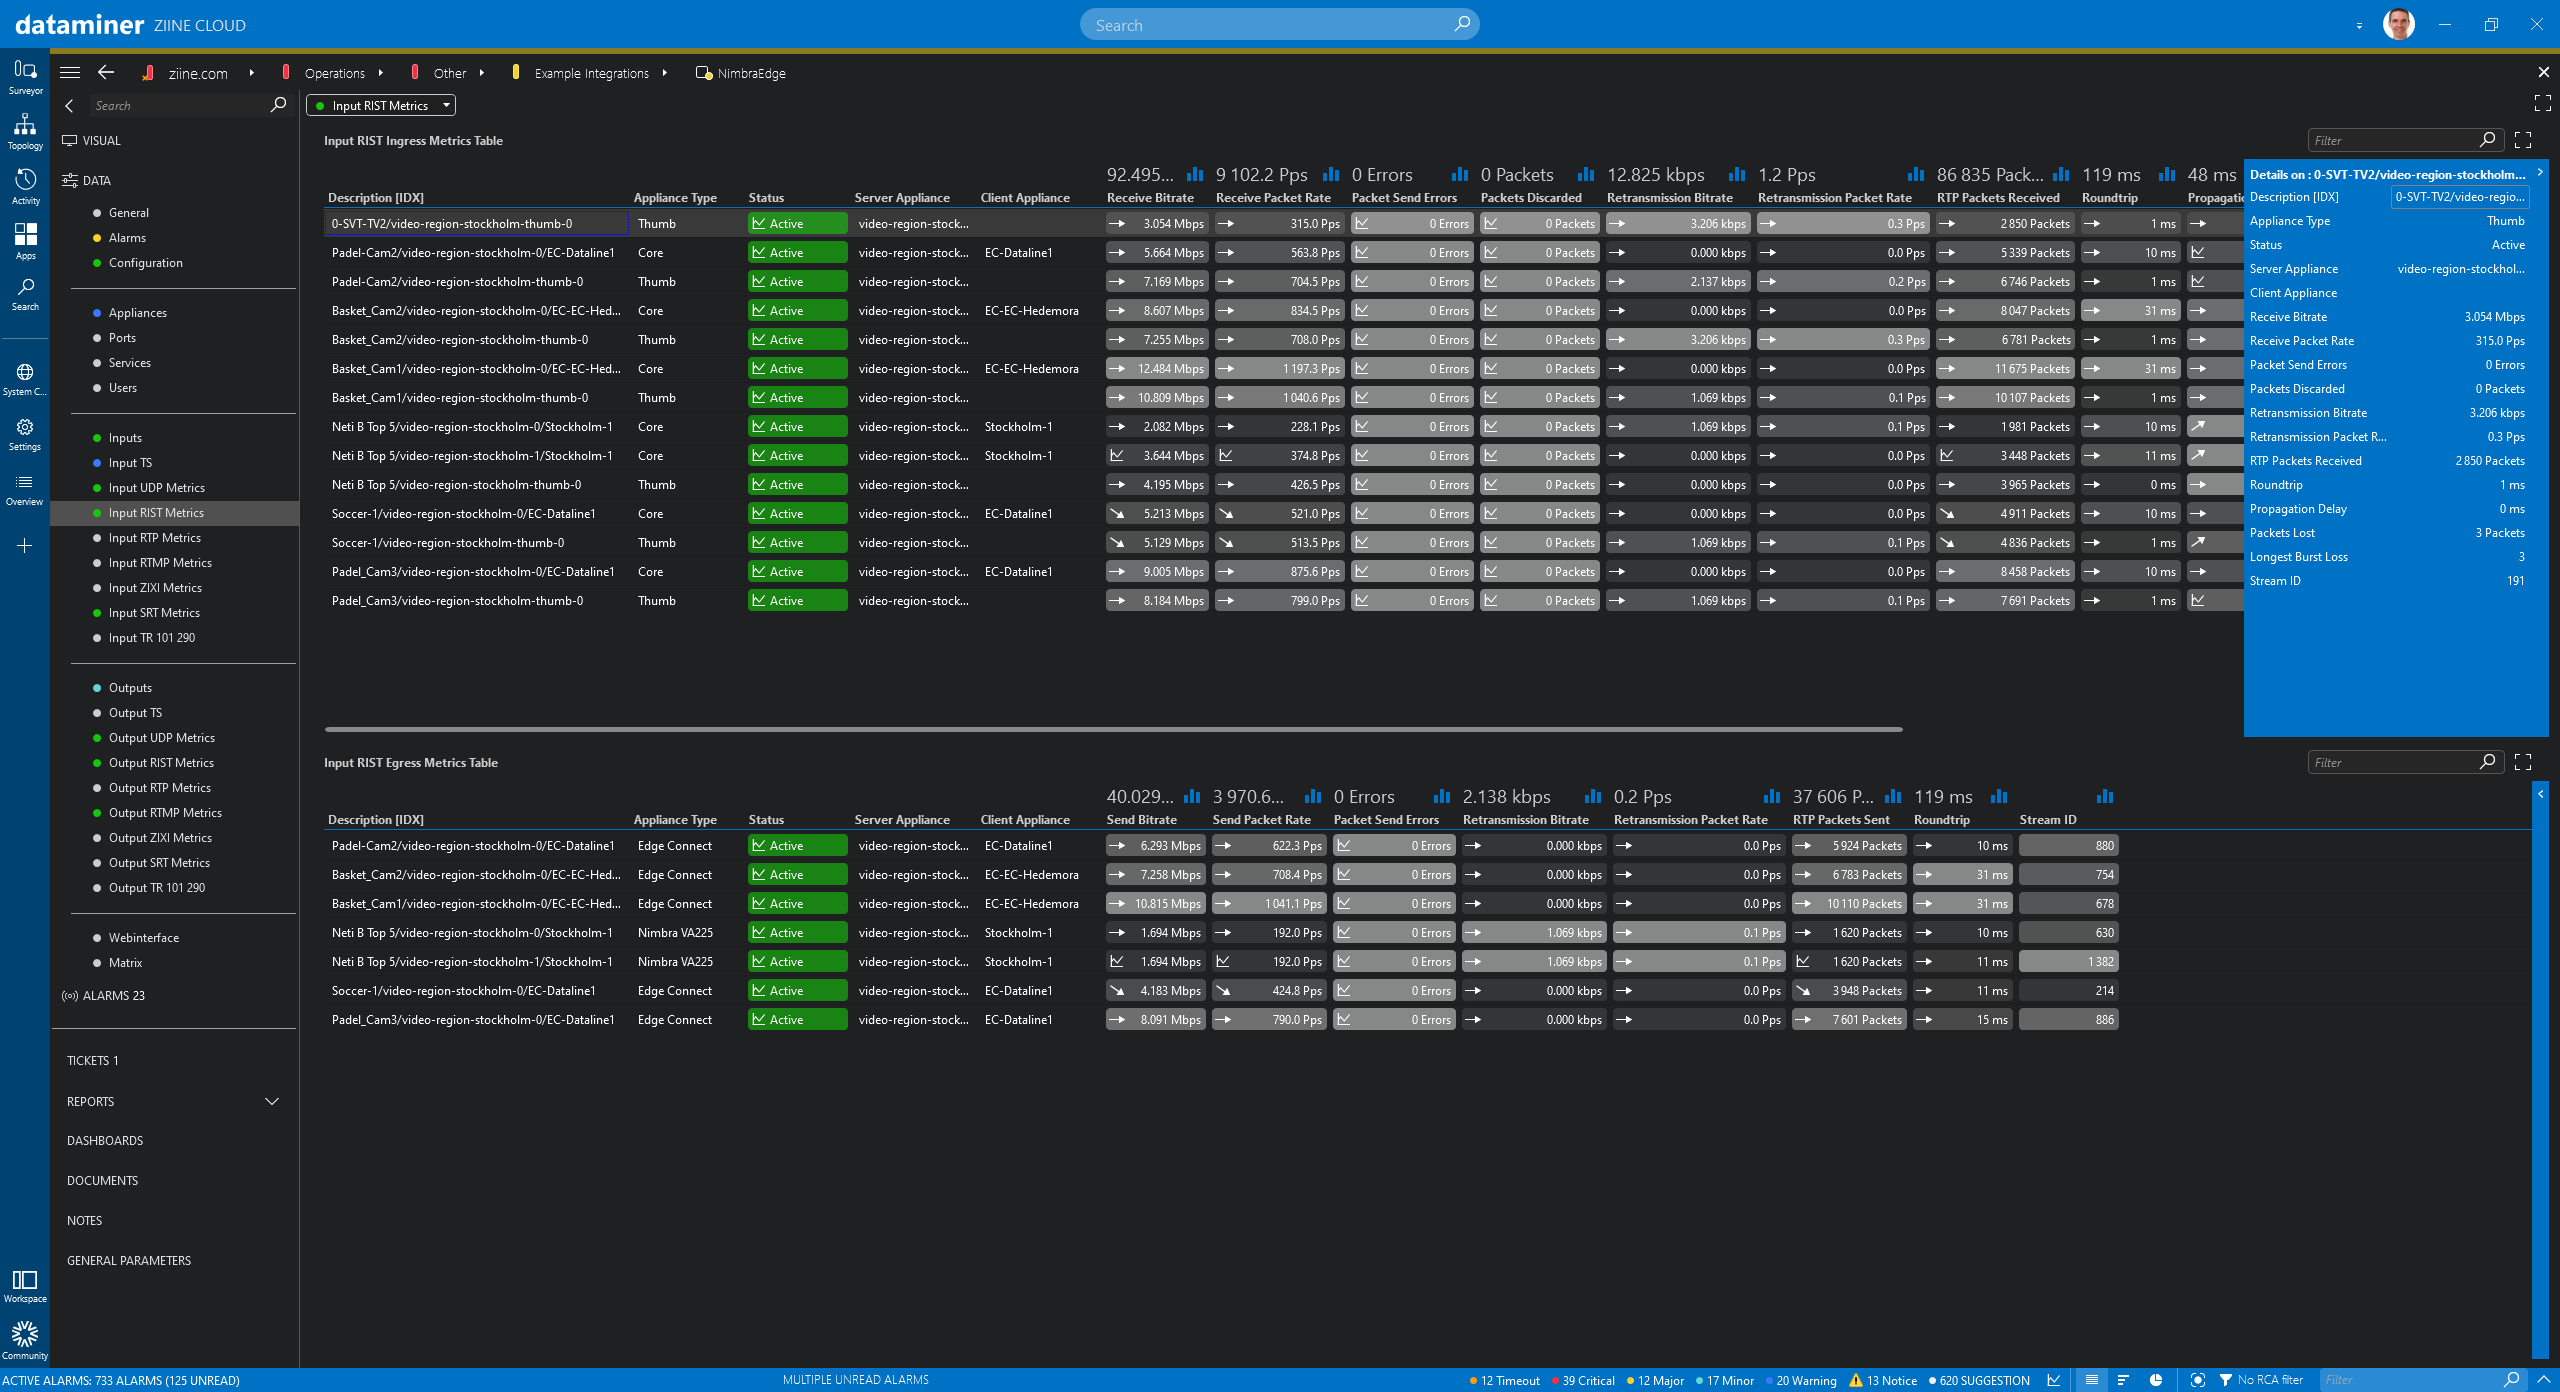Screen dimensions: 2560x1392
Task: Expand the alarm console with up chevron
Action: (x=2544, y=1380)
